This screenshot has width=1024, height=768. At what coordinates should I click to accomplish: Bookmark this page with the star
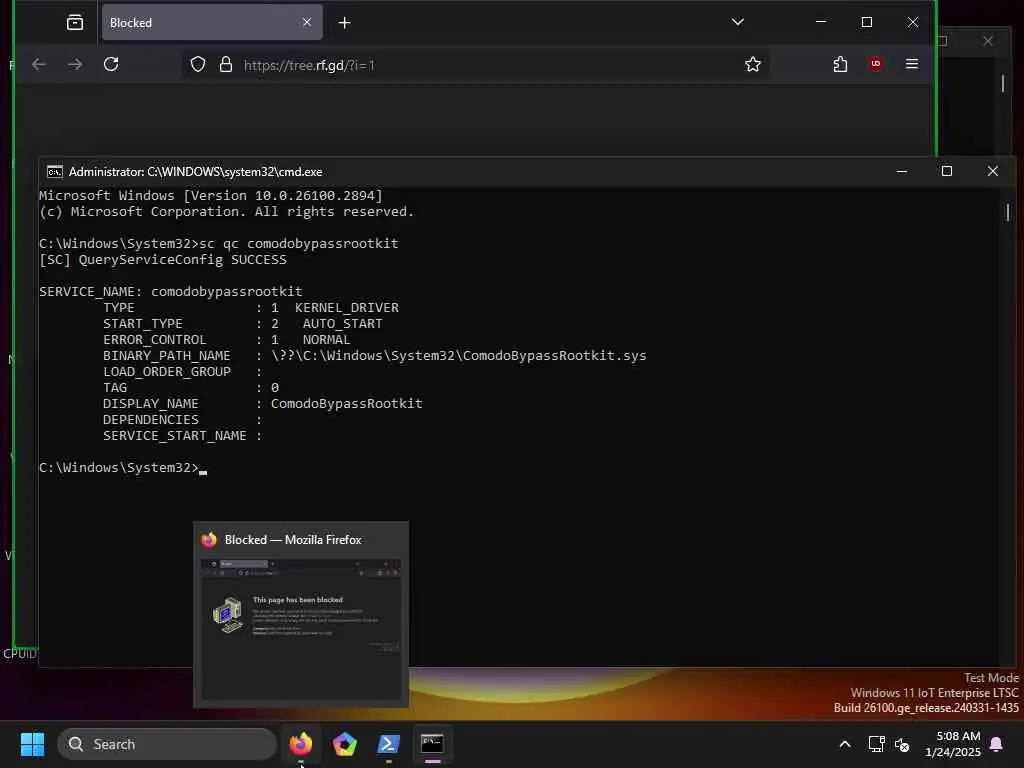(x=753, y=65)
